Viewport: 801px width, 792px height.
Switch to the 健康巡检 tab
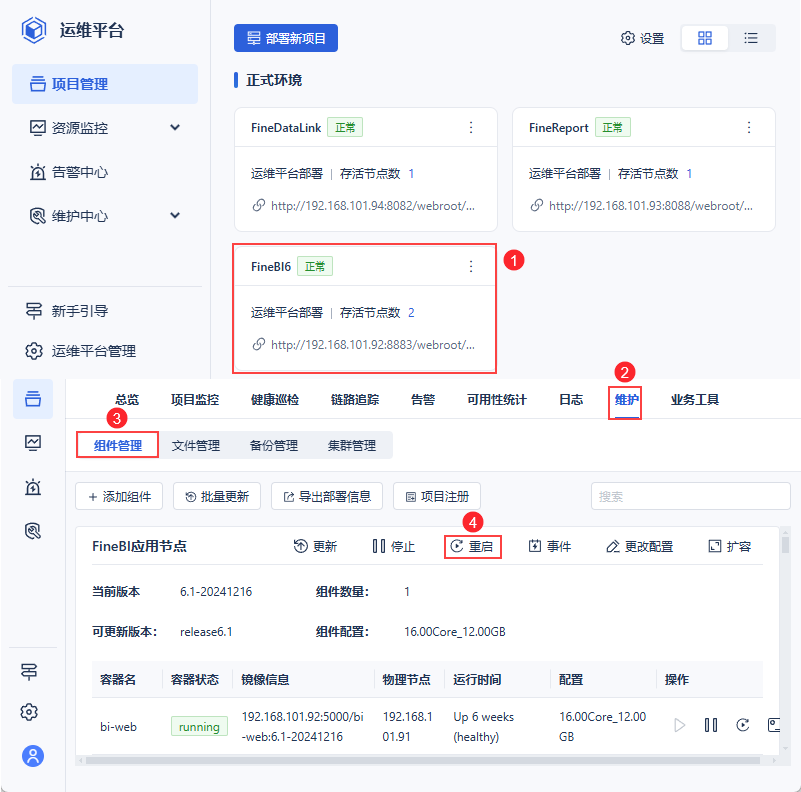click(x=275, y=400)
